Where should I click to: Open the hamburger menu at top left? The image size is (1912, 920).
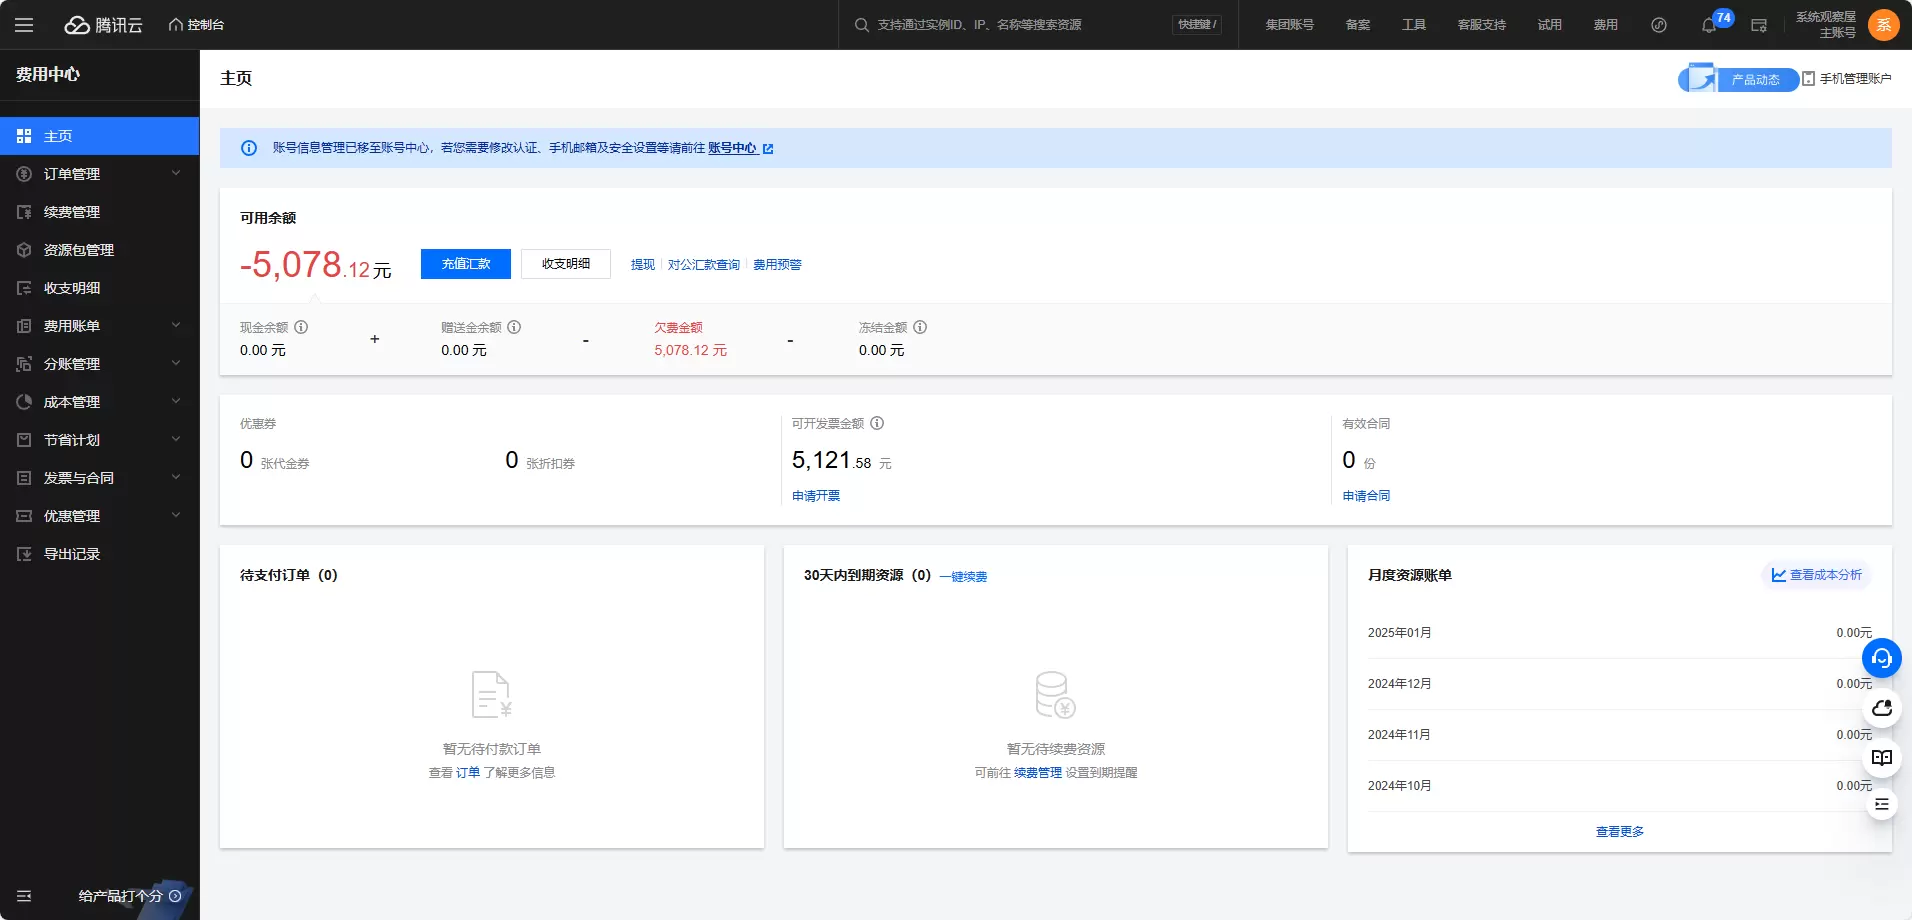click(24, 25)
